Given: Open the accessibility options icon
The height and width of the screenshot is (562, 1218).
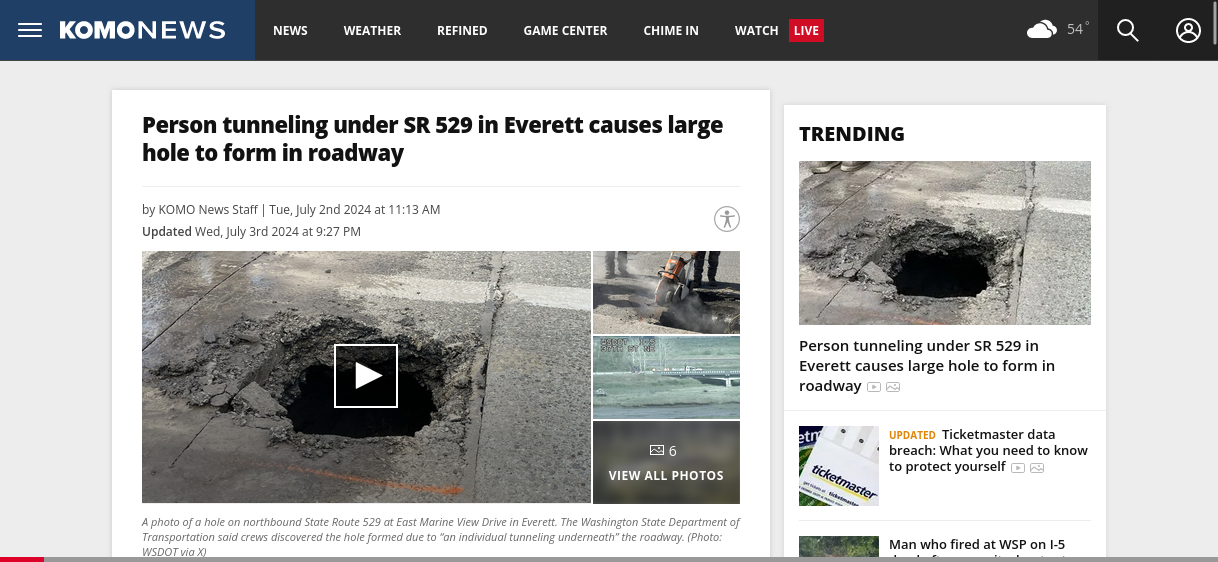Looking at the screenshot, I should 727,219.
